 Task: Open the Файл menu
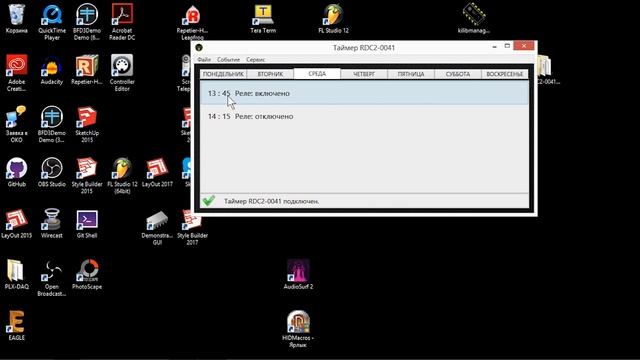(204, 60)
